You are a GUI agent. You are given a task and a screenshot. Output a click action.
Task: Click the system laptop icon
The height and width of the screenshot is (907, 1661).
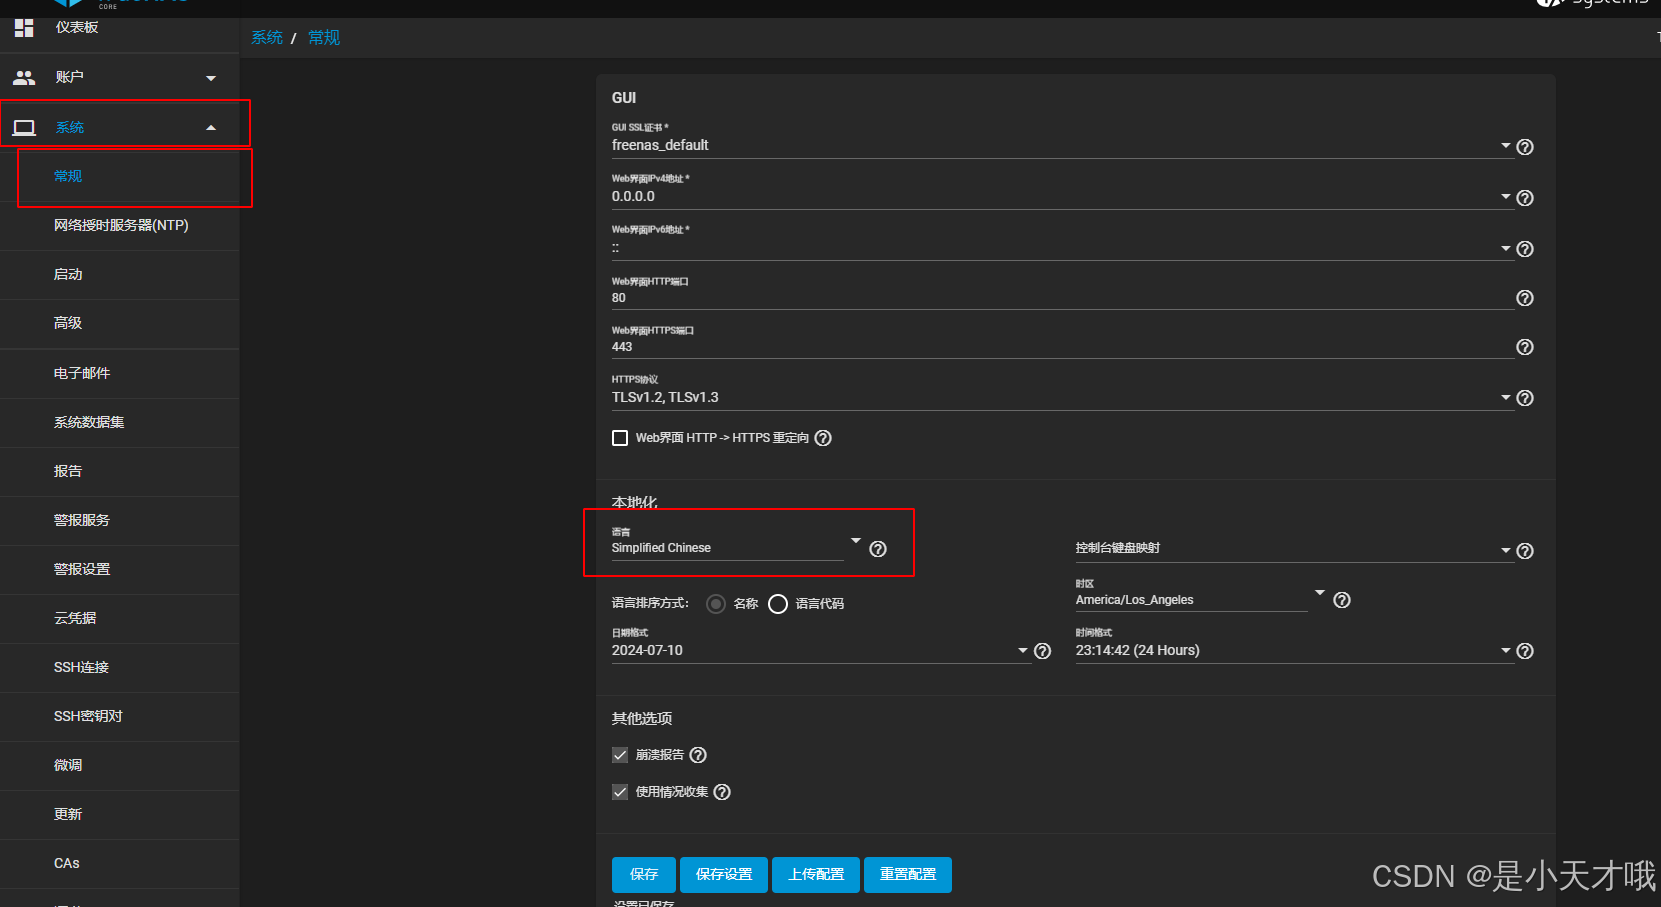tap(24, 128)
